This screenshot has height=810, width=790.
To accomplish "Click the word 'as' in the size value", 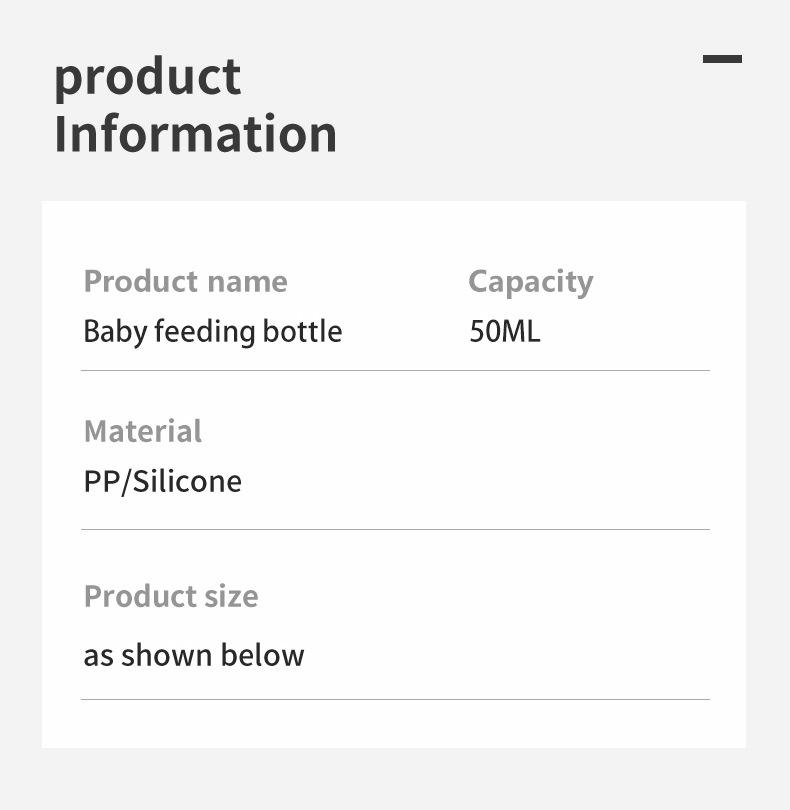I will (98, 656).
